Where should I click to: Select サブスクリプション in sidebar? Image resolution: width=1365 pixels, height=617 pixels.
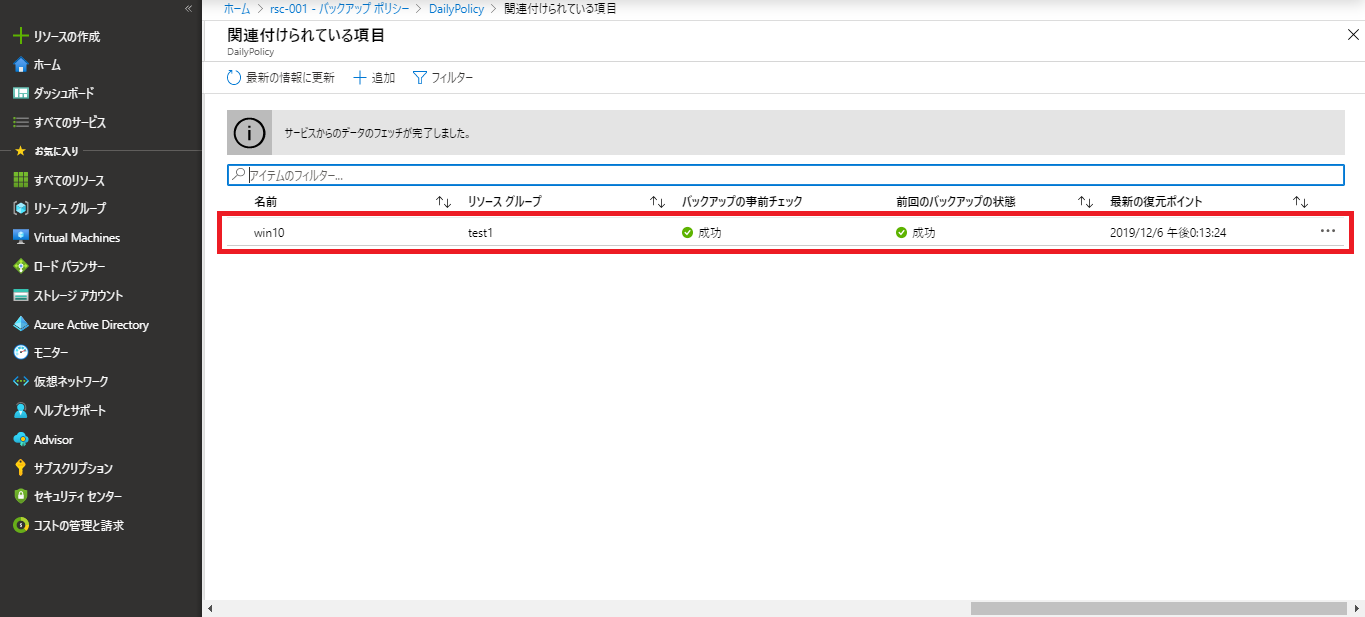pos(74,468)
